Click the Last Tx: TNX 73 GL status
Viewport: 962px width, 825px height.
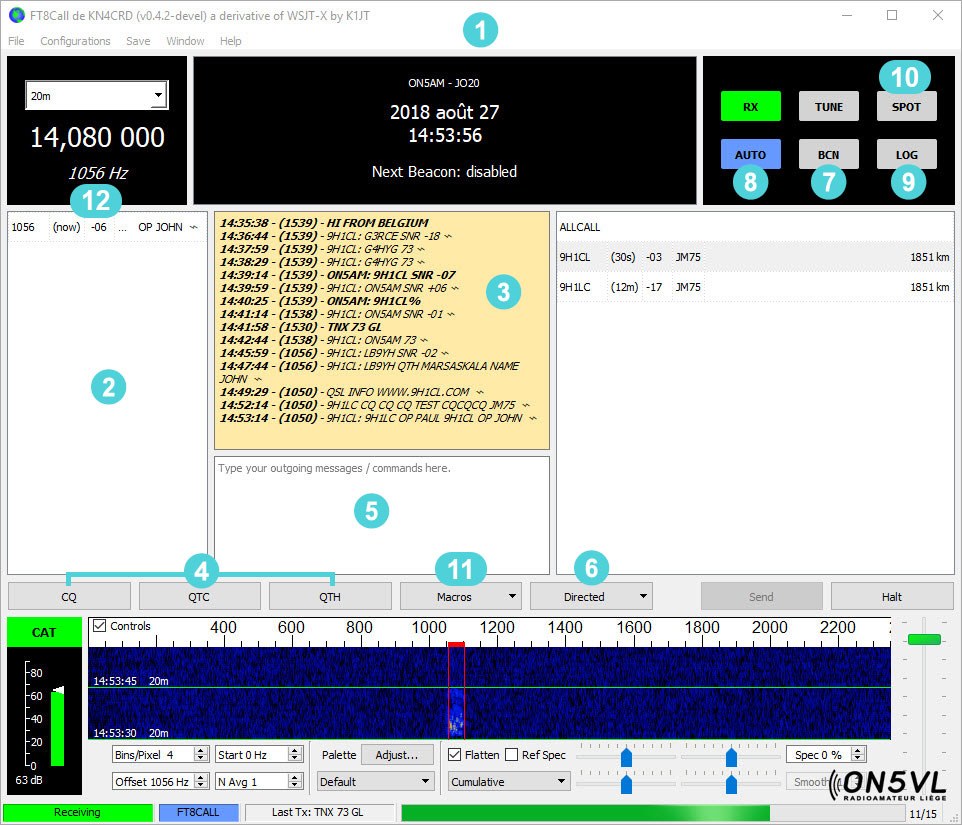tap(318, 812)
